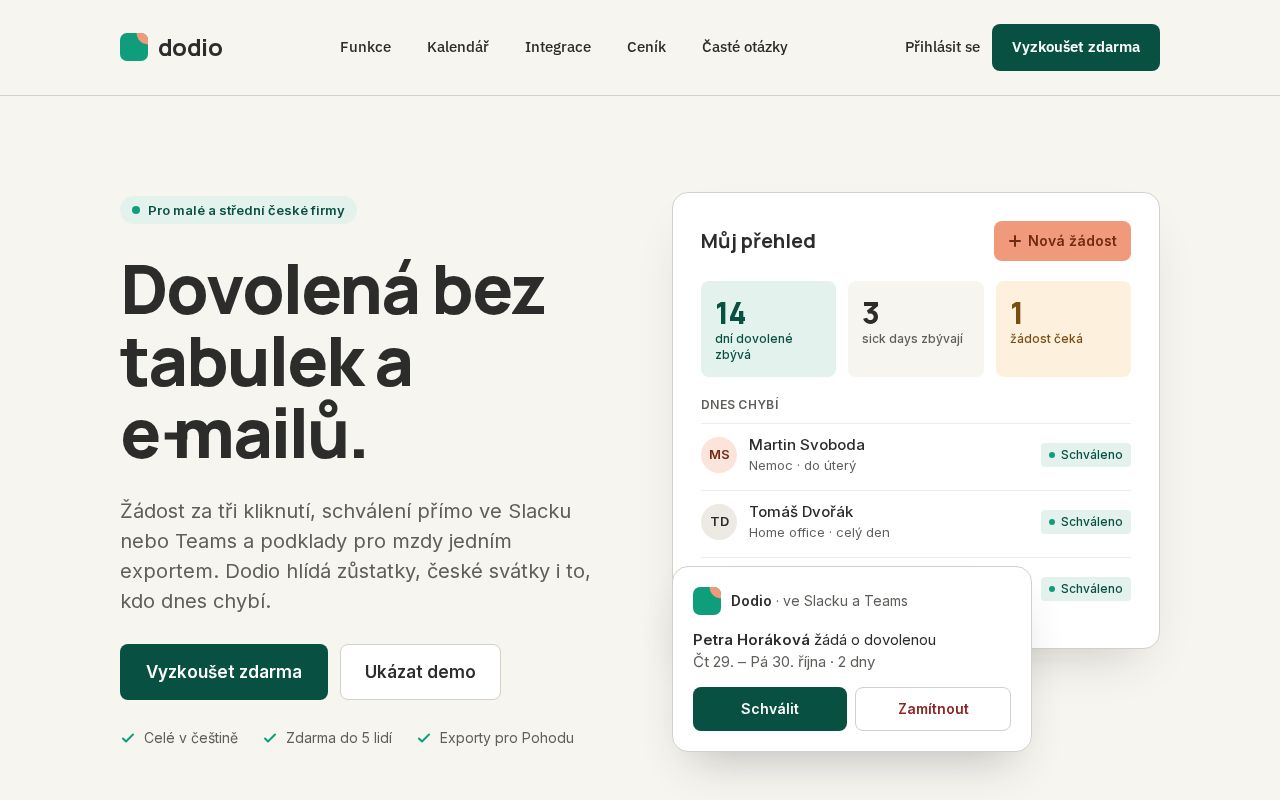Click the DNES CHYBÍ label
This screenshot has width=1280, height=800.
[740, 405]
